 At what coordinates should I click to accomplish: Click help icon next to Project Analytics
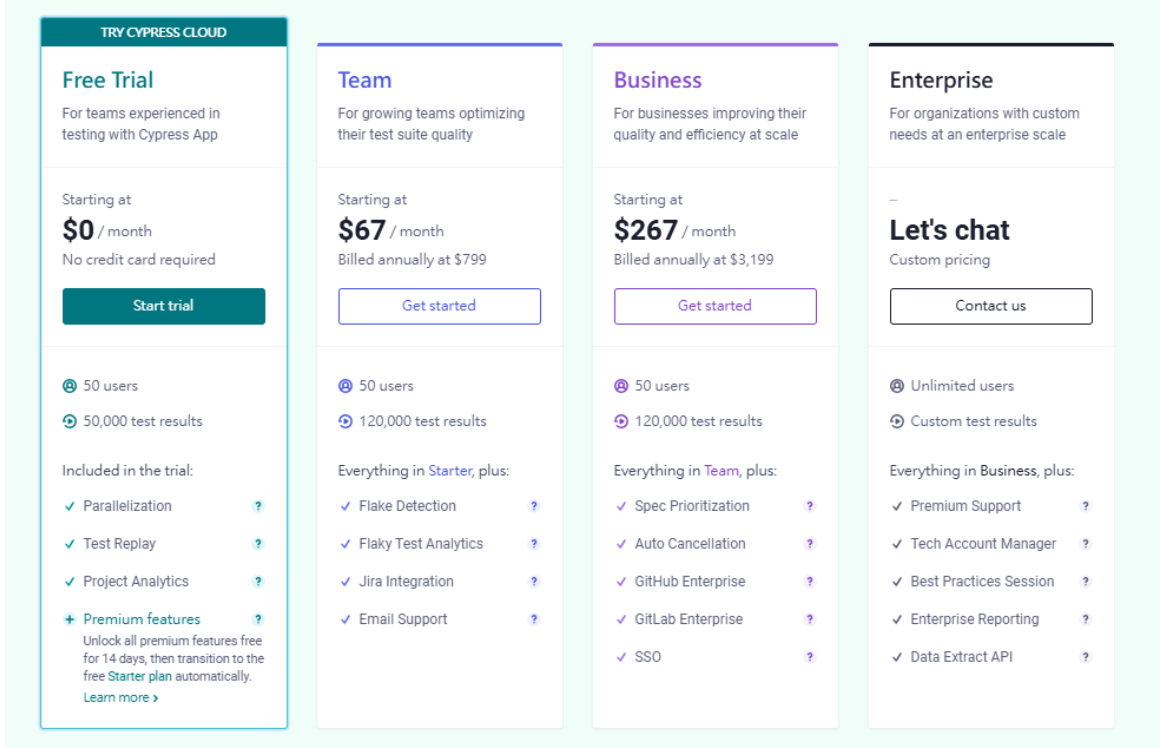pyautogui.click(x=258, y=582)
